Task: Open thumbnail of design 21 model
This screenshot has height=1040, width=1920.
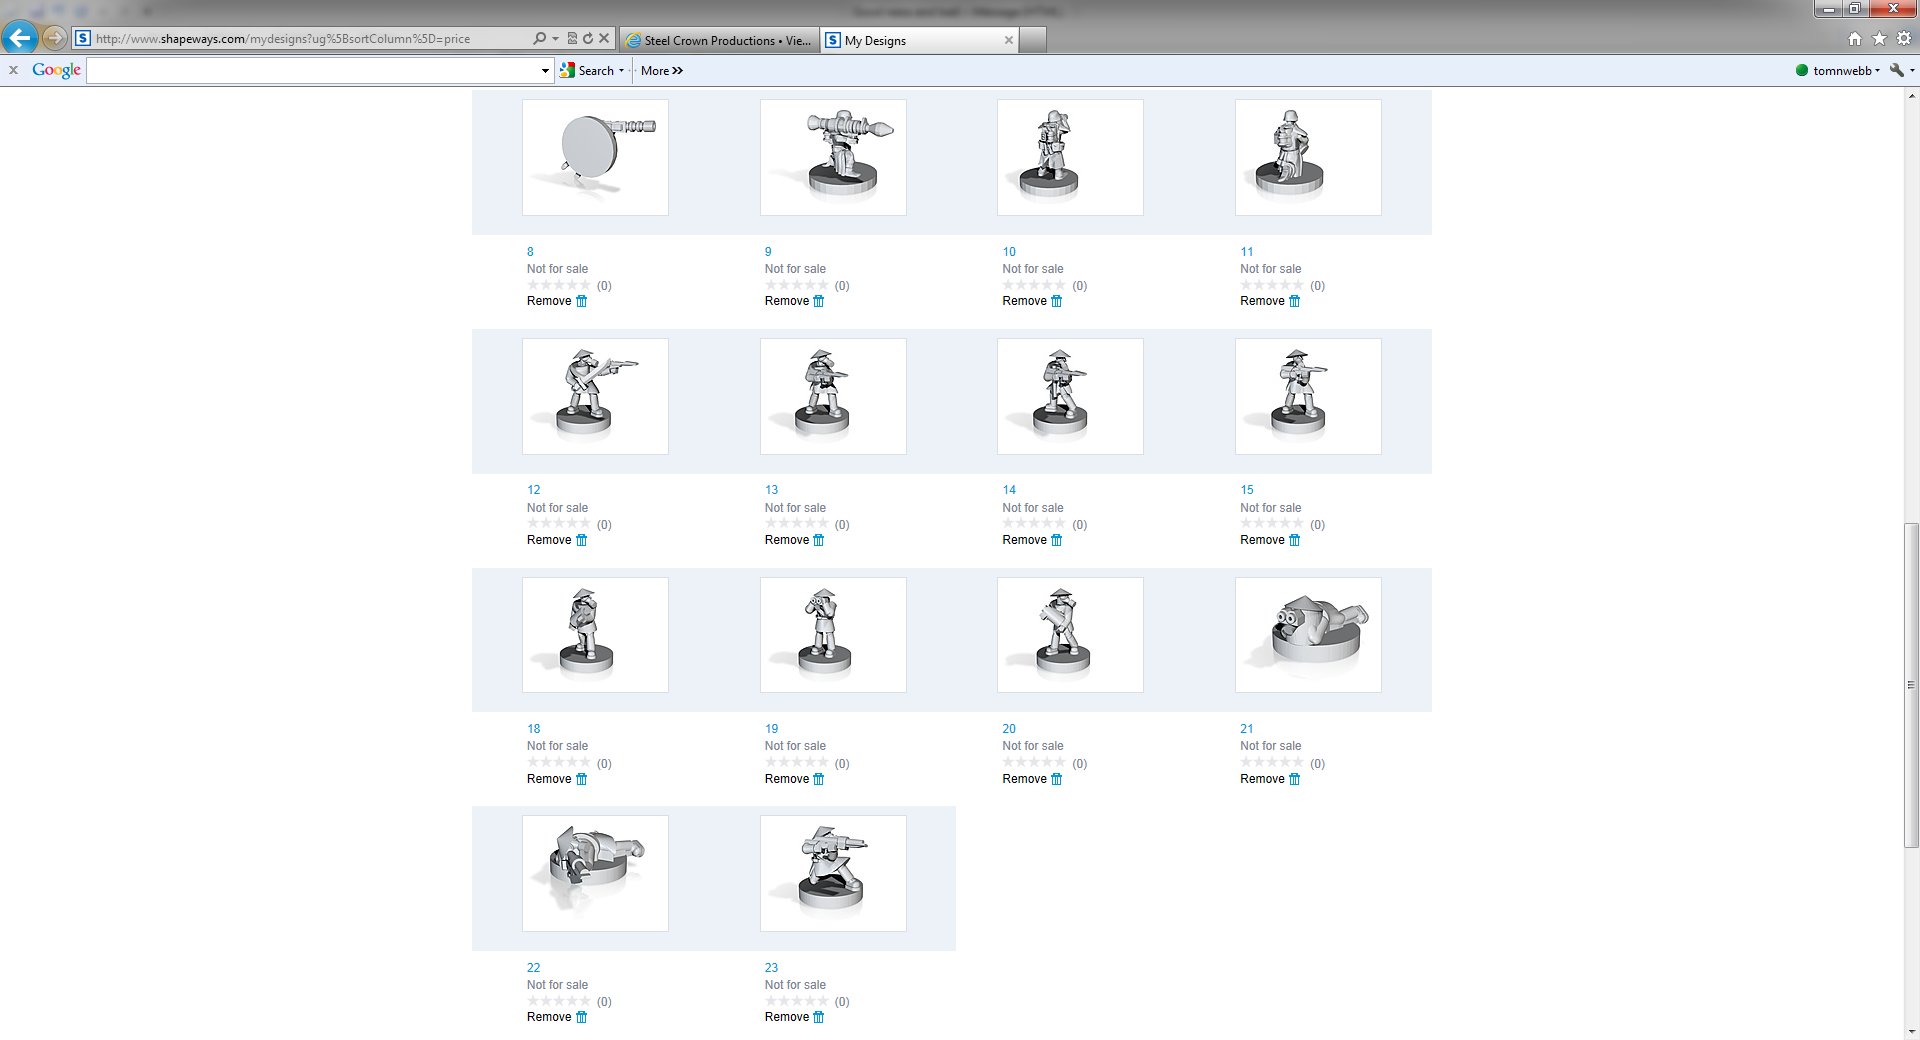Action: [x=1307, y=635]
